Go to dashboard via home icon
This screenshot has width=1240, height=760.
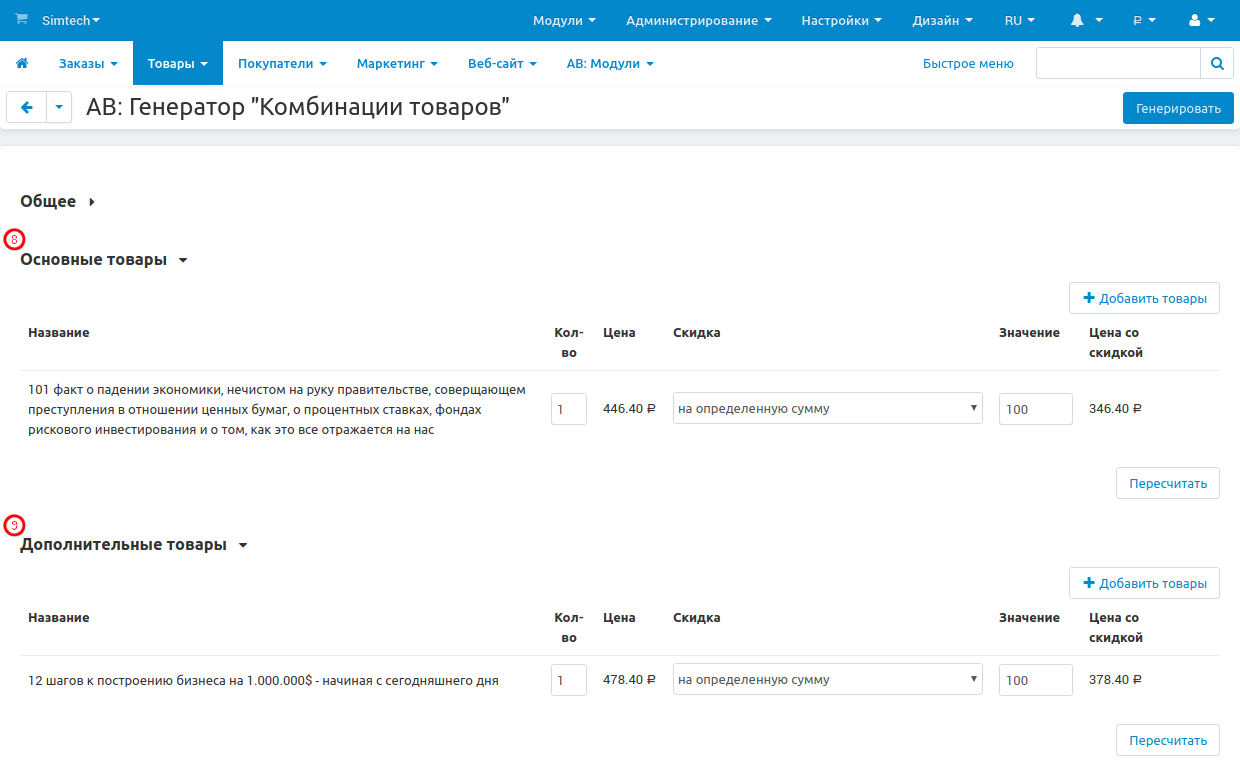tap(22, 62)
